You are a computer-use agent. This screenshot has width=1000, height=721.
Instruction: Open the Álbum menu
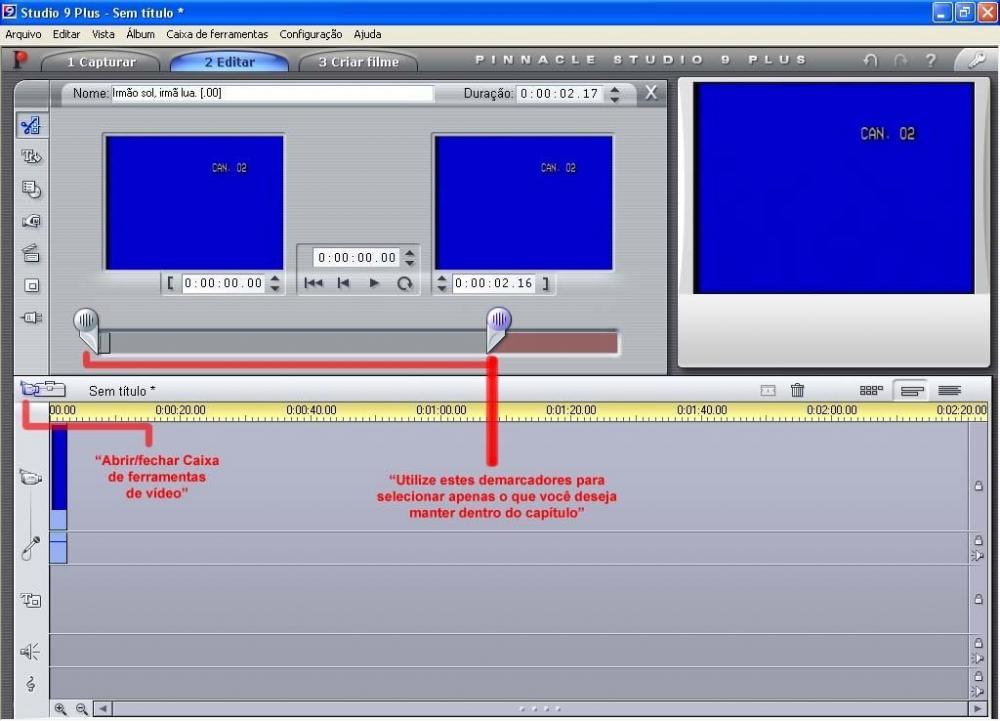coord(140,34)
